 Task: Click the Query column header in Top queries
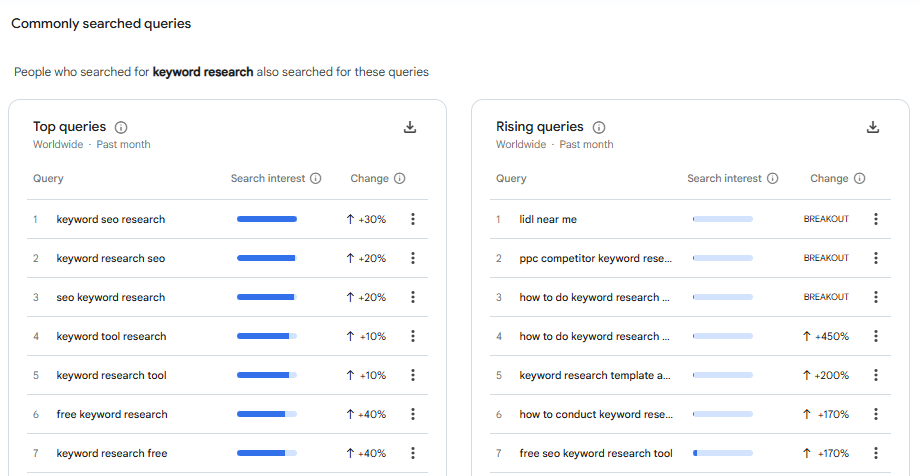(48, 178)
